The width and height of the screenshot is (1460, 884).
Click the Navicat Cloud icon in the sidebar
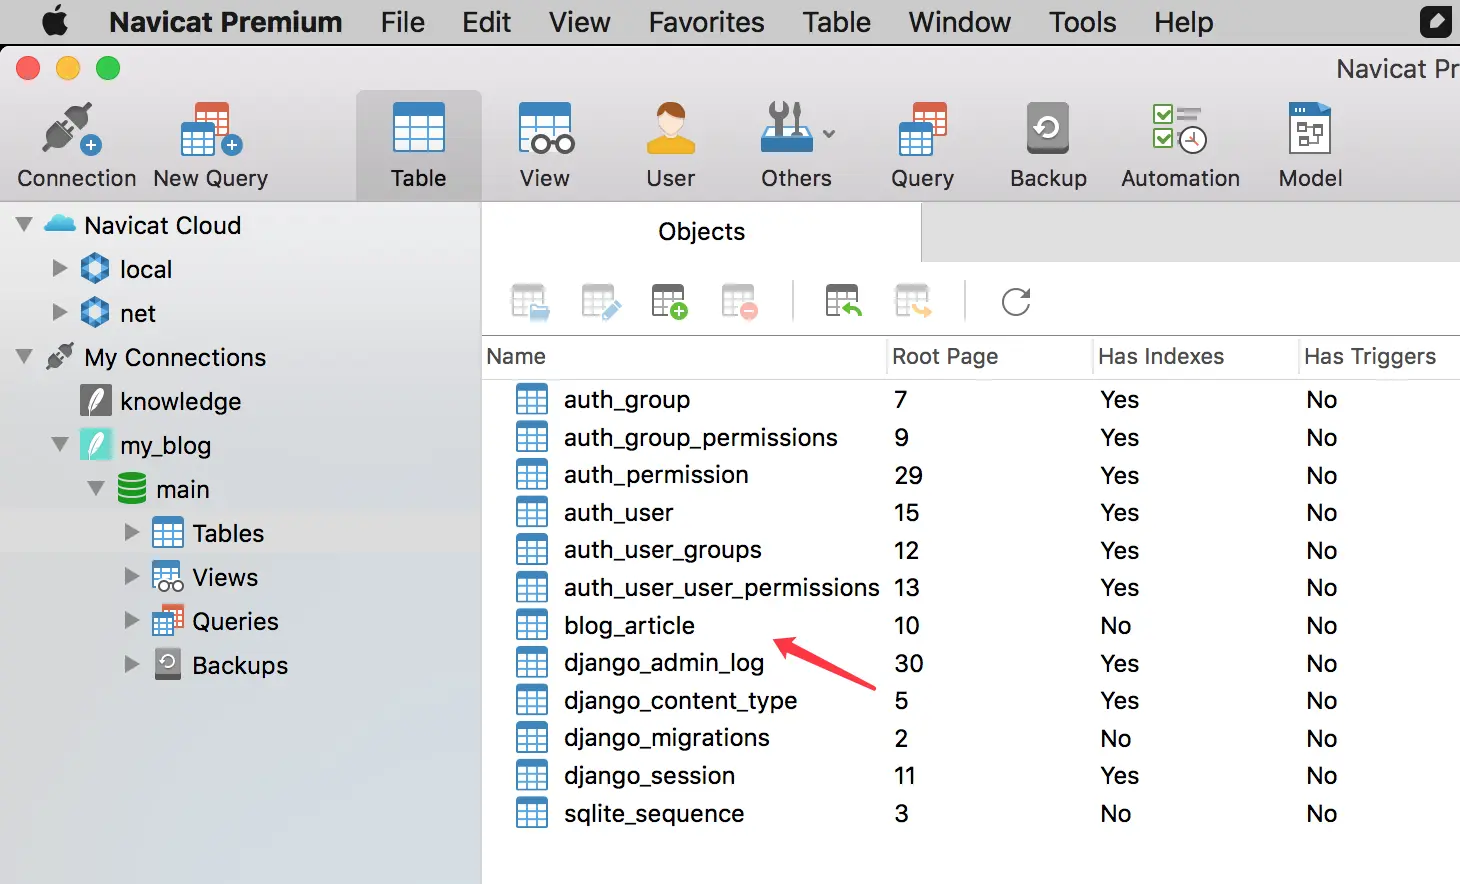coord(60,224)
